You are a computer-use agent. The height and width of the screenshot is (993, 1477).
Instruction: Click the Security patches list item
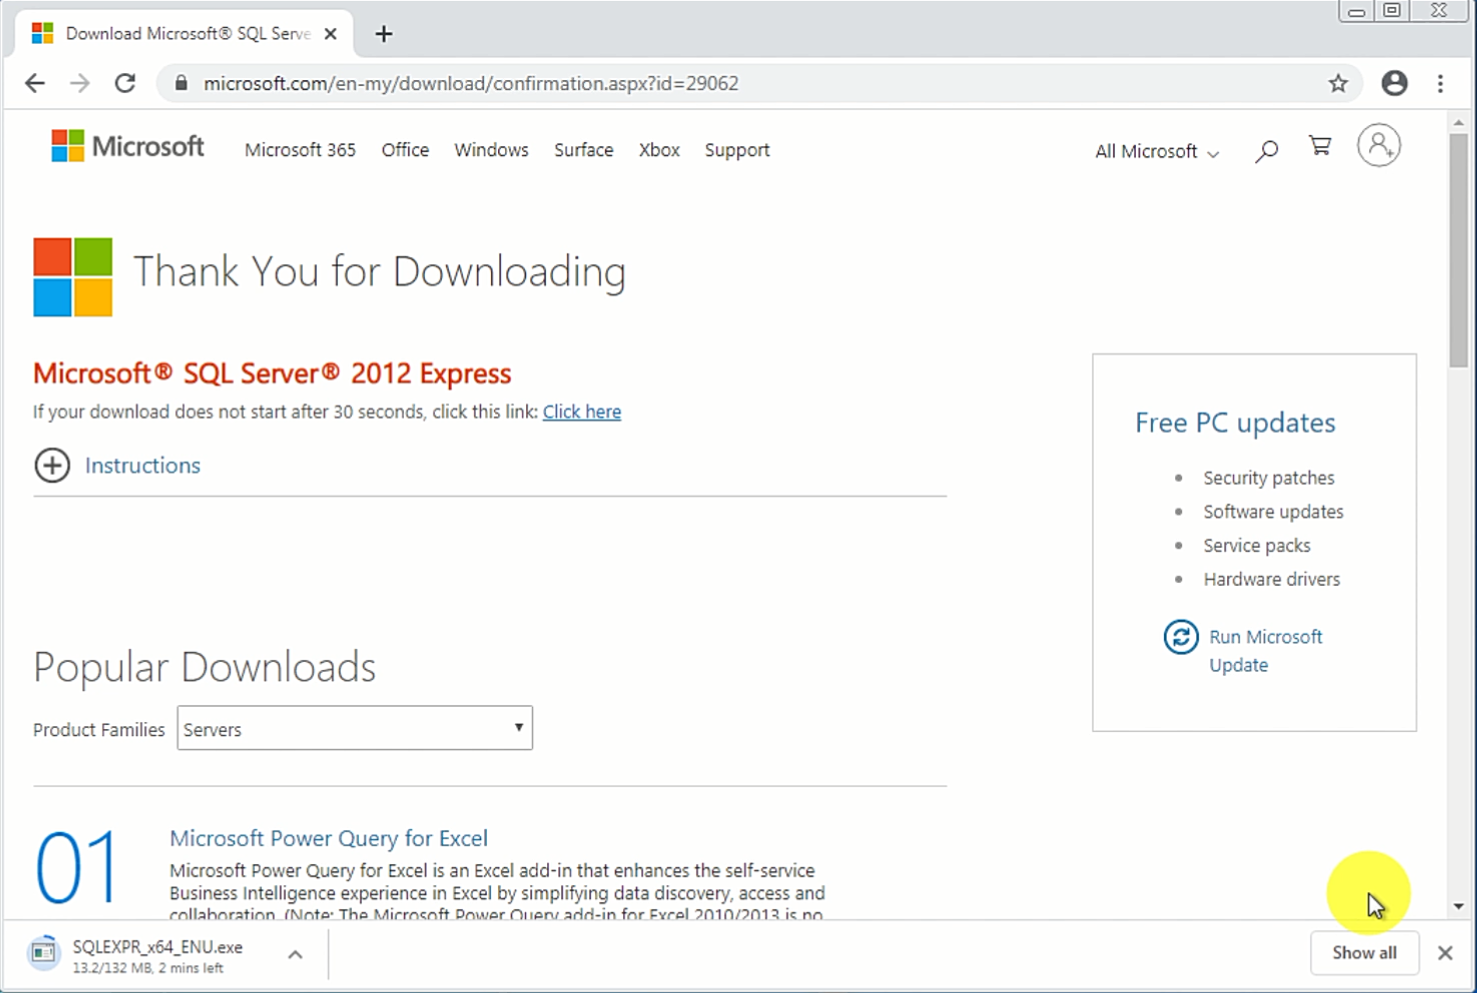(x=1269, y=478)
